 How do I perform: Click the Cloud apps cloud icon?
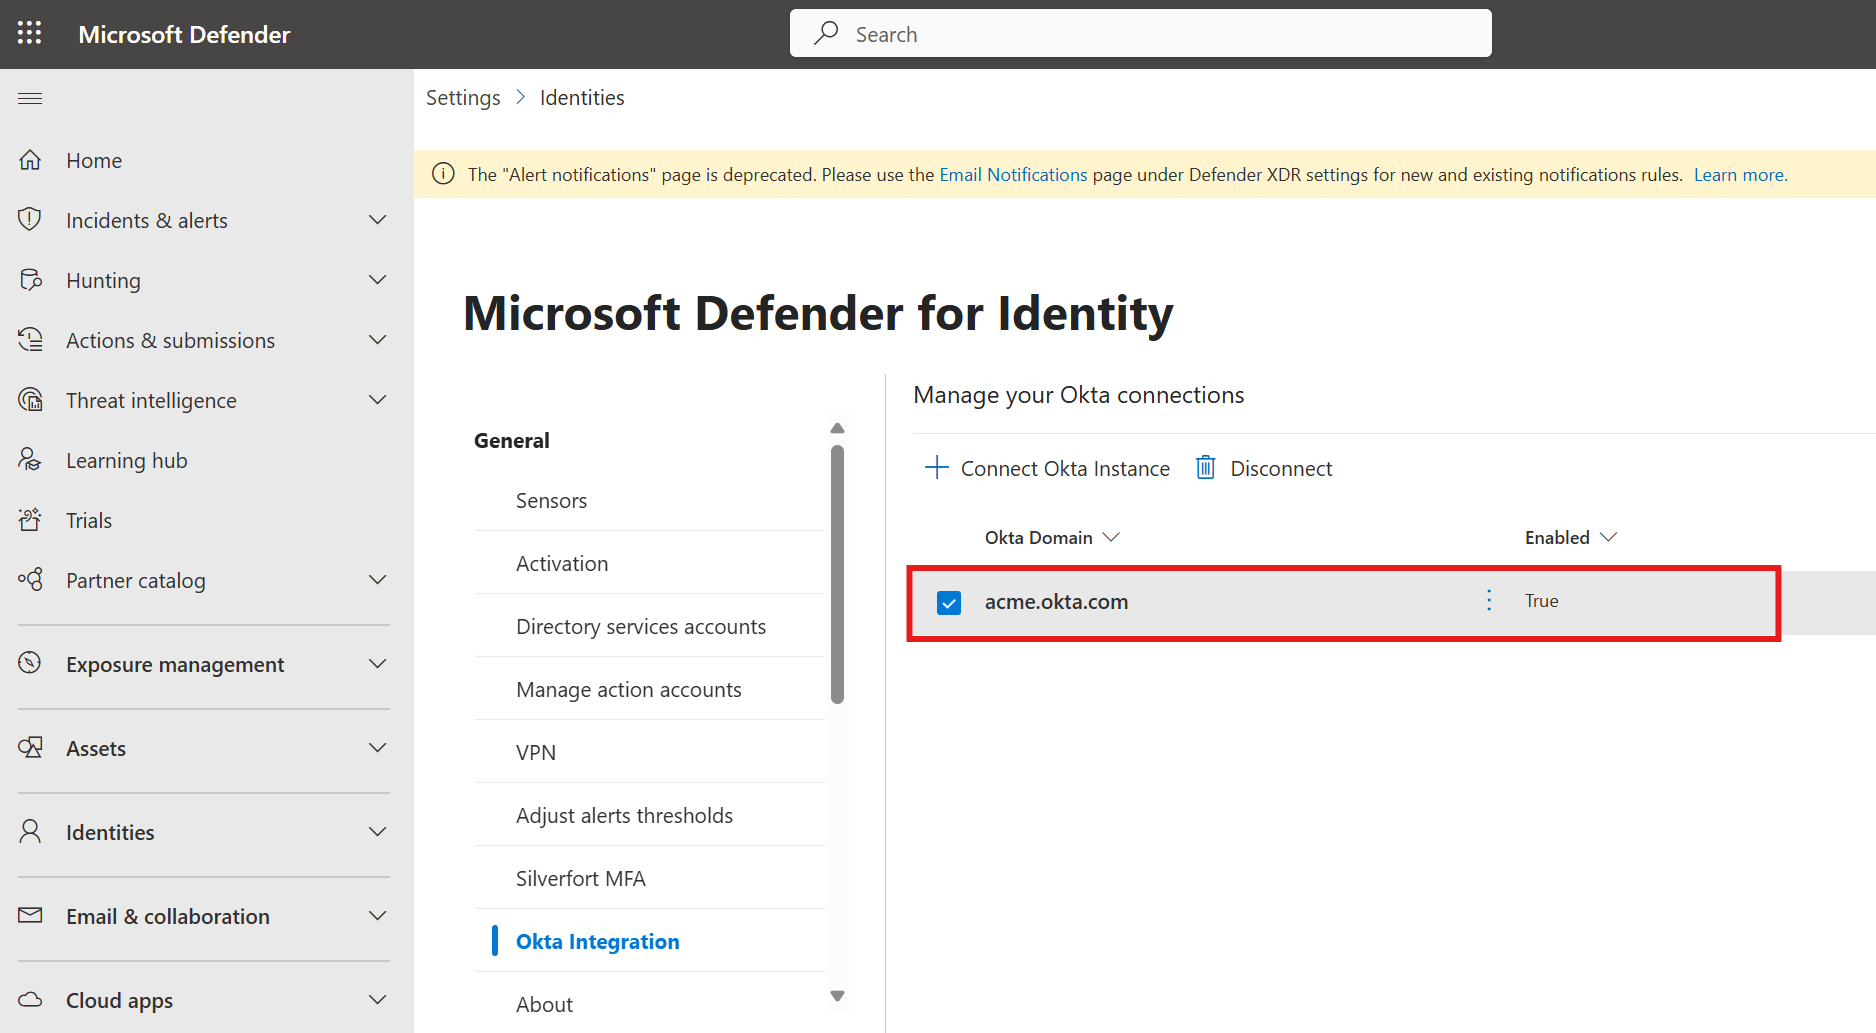pyautogui.click(x=30, y=999)
